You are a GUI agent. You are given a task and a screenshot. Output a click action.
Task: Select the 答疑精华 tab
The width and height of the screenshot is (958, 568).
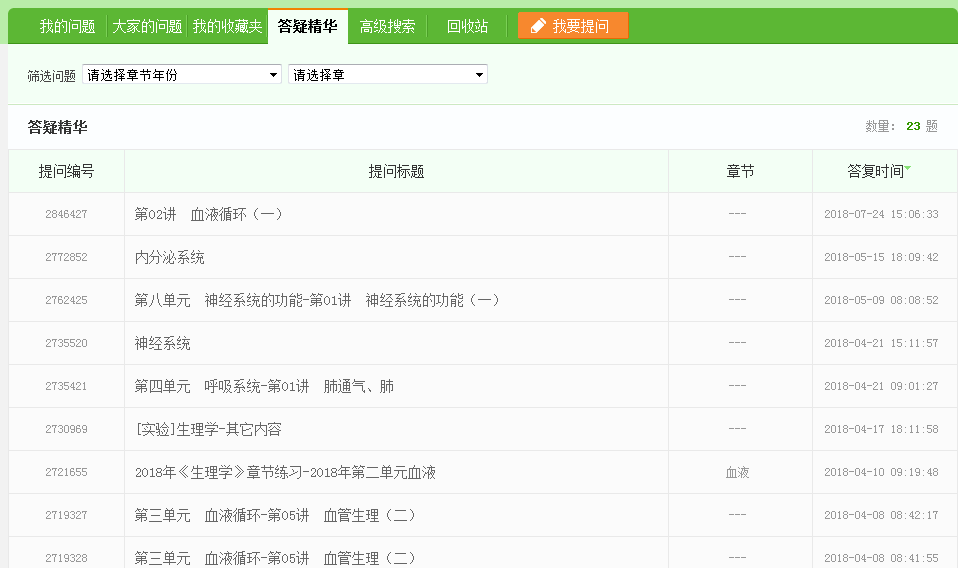tap(307, 27)
